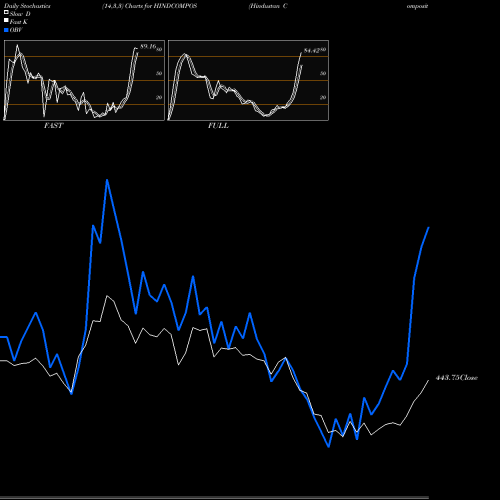Open the FAST stochastic chart thumbnail

[84, 80]
